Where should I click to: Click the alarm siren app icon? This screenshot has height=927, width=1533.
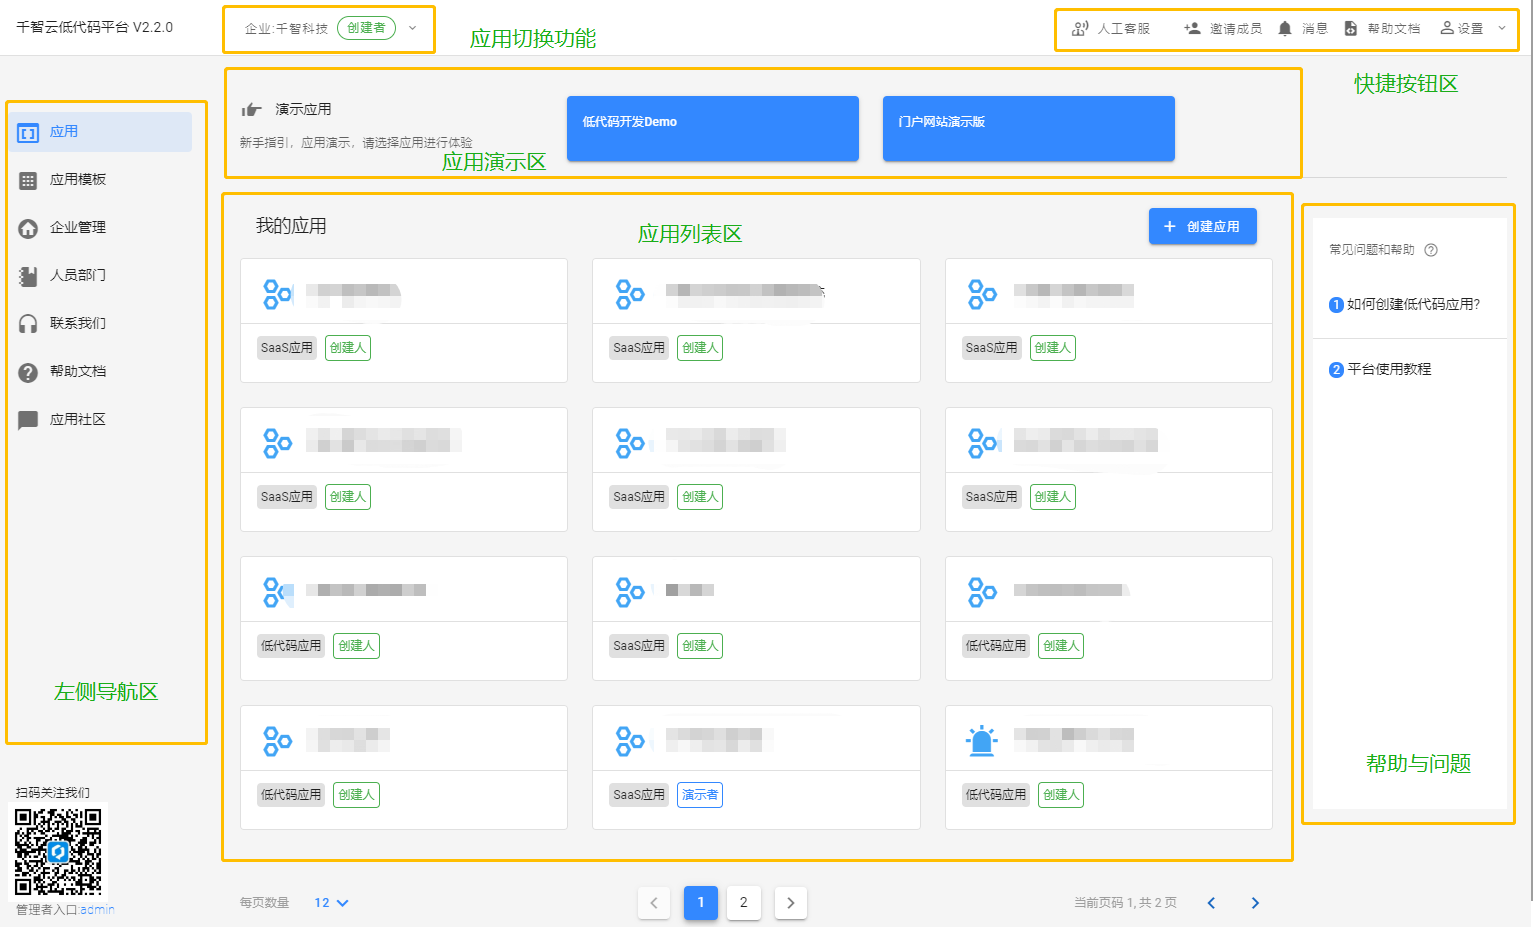pyautogui.click(x=982, y=741)
